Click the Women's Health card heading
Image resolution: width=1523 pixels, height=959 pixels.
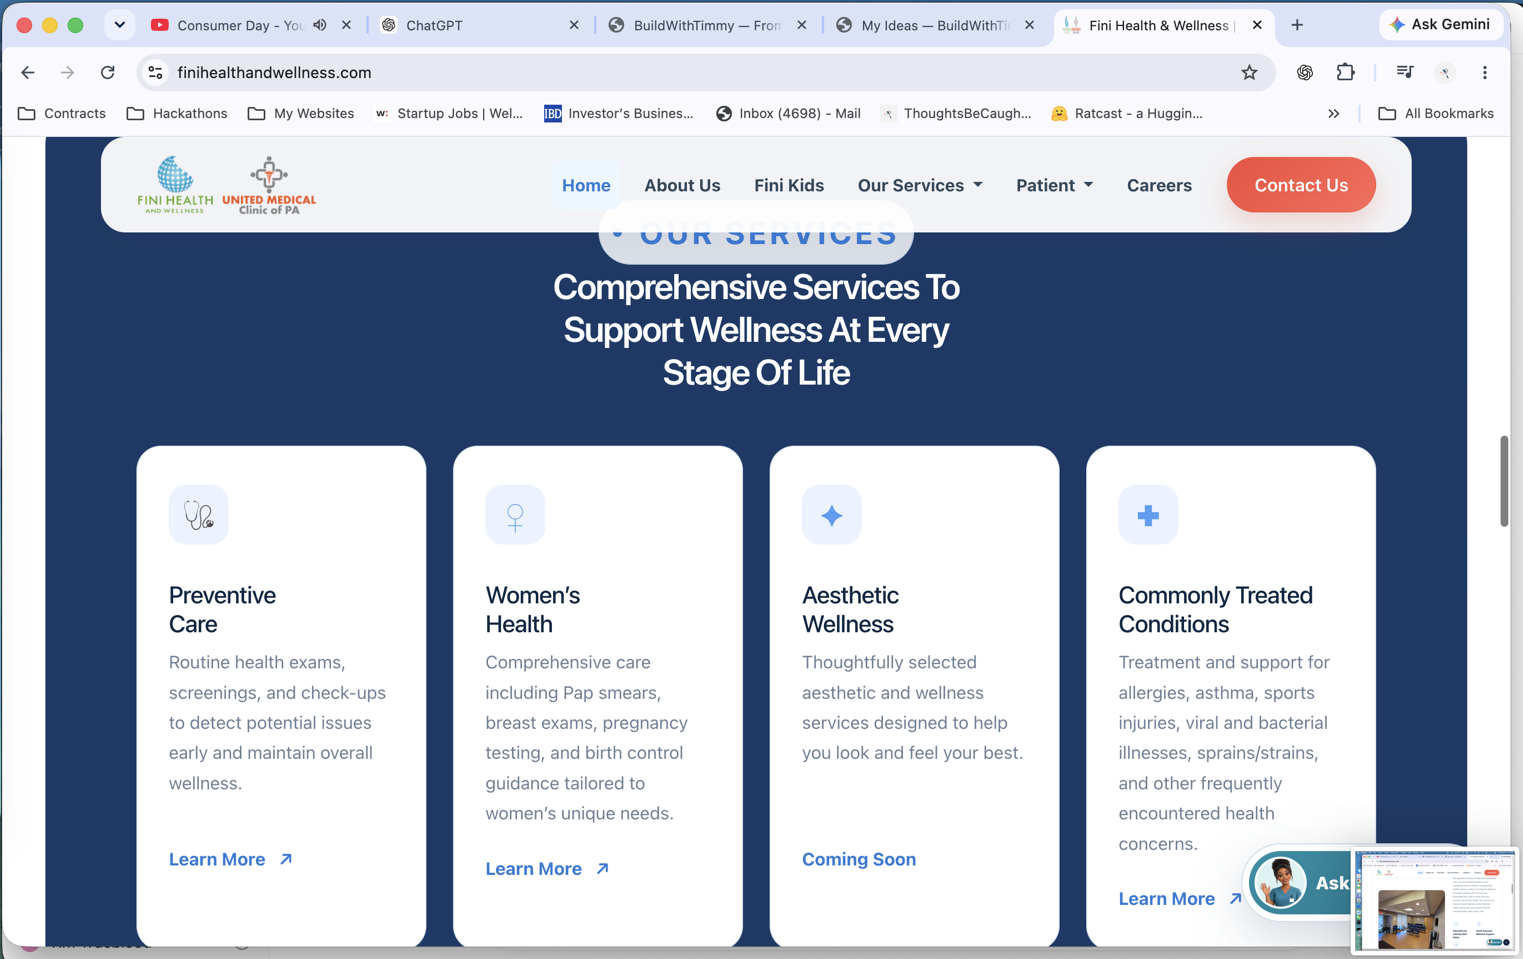[532, 609]
